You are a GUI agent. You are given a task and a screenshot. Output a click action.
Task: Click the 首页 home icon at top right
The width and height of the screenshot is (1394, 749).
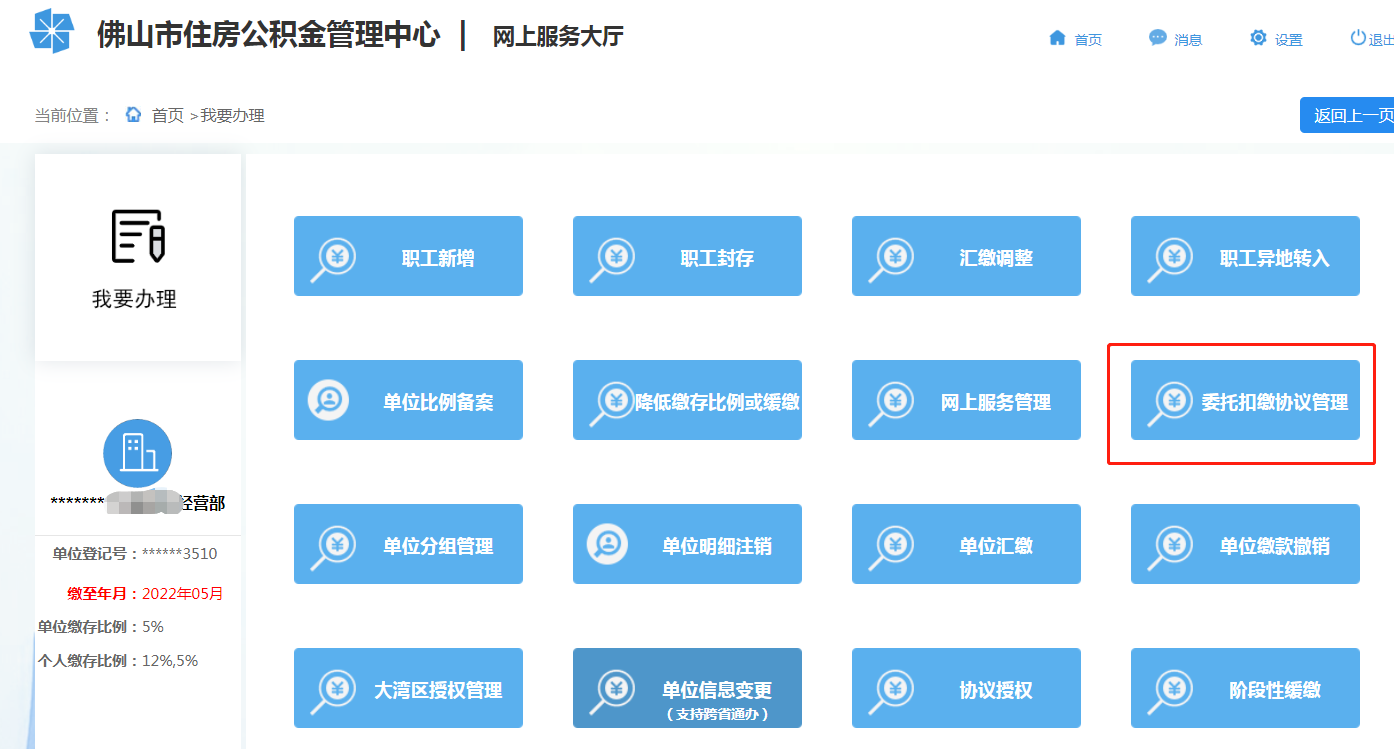click(x=1057, y=38)
